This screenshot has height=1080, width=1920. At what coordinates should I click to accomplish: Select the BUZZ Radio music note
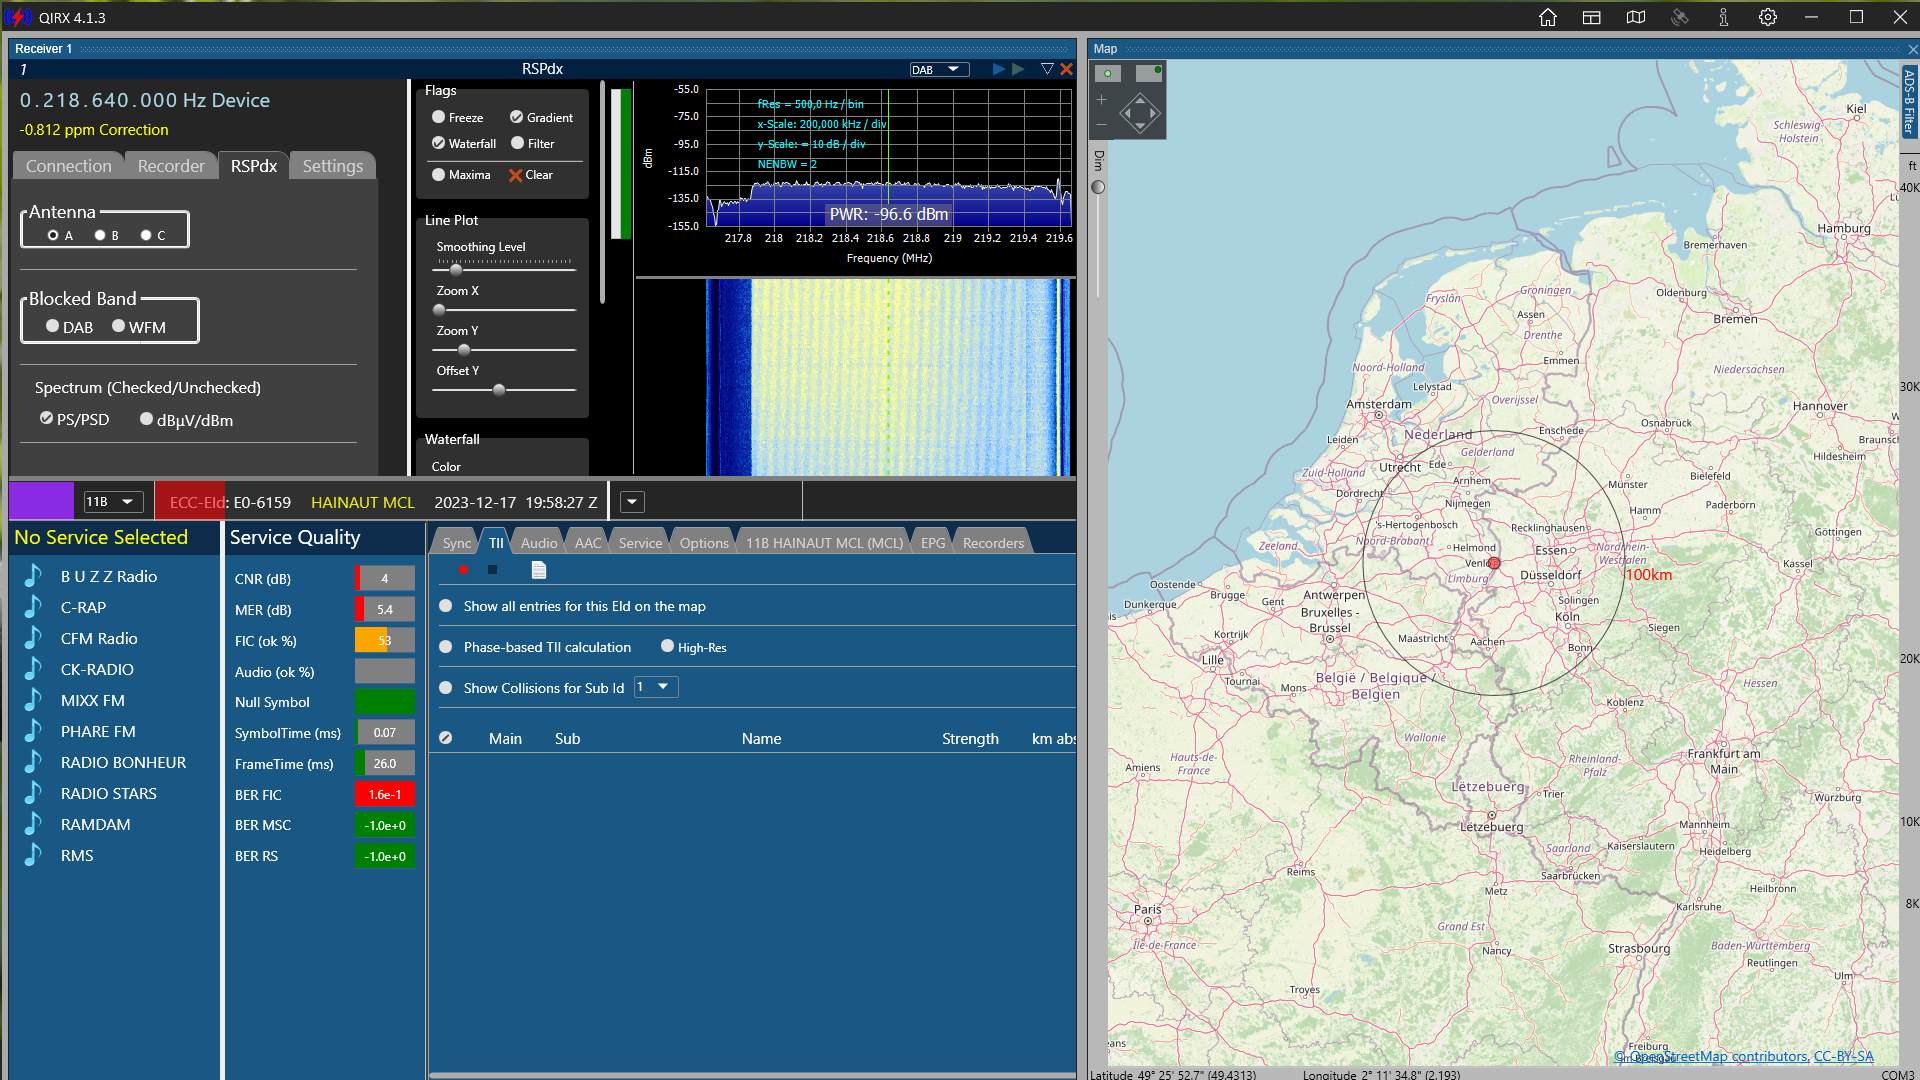(33, 576)
